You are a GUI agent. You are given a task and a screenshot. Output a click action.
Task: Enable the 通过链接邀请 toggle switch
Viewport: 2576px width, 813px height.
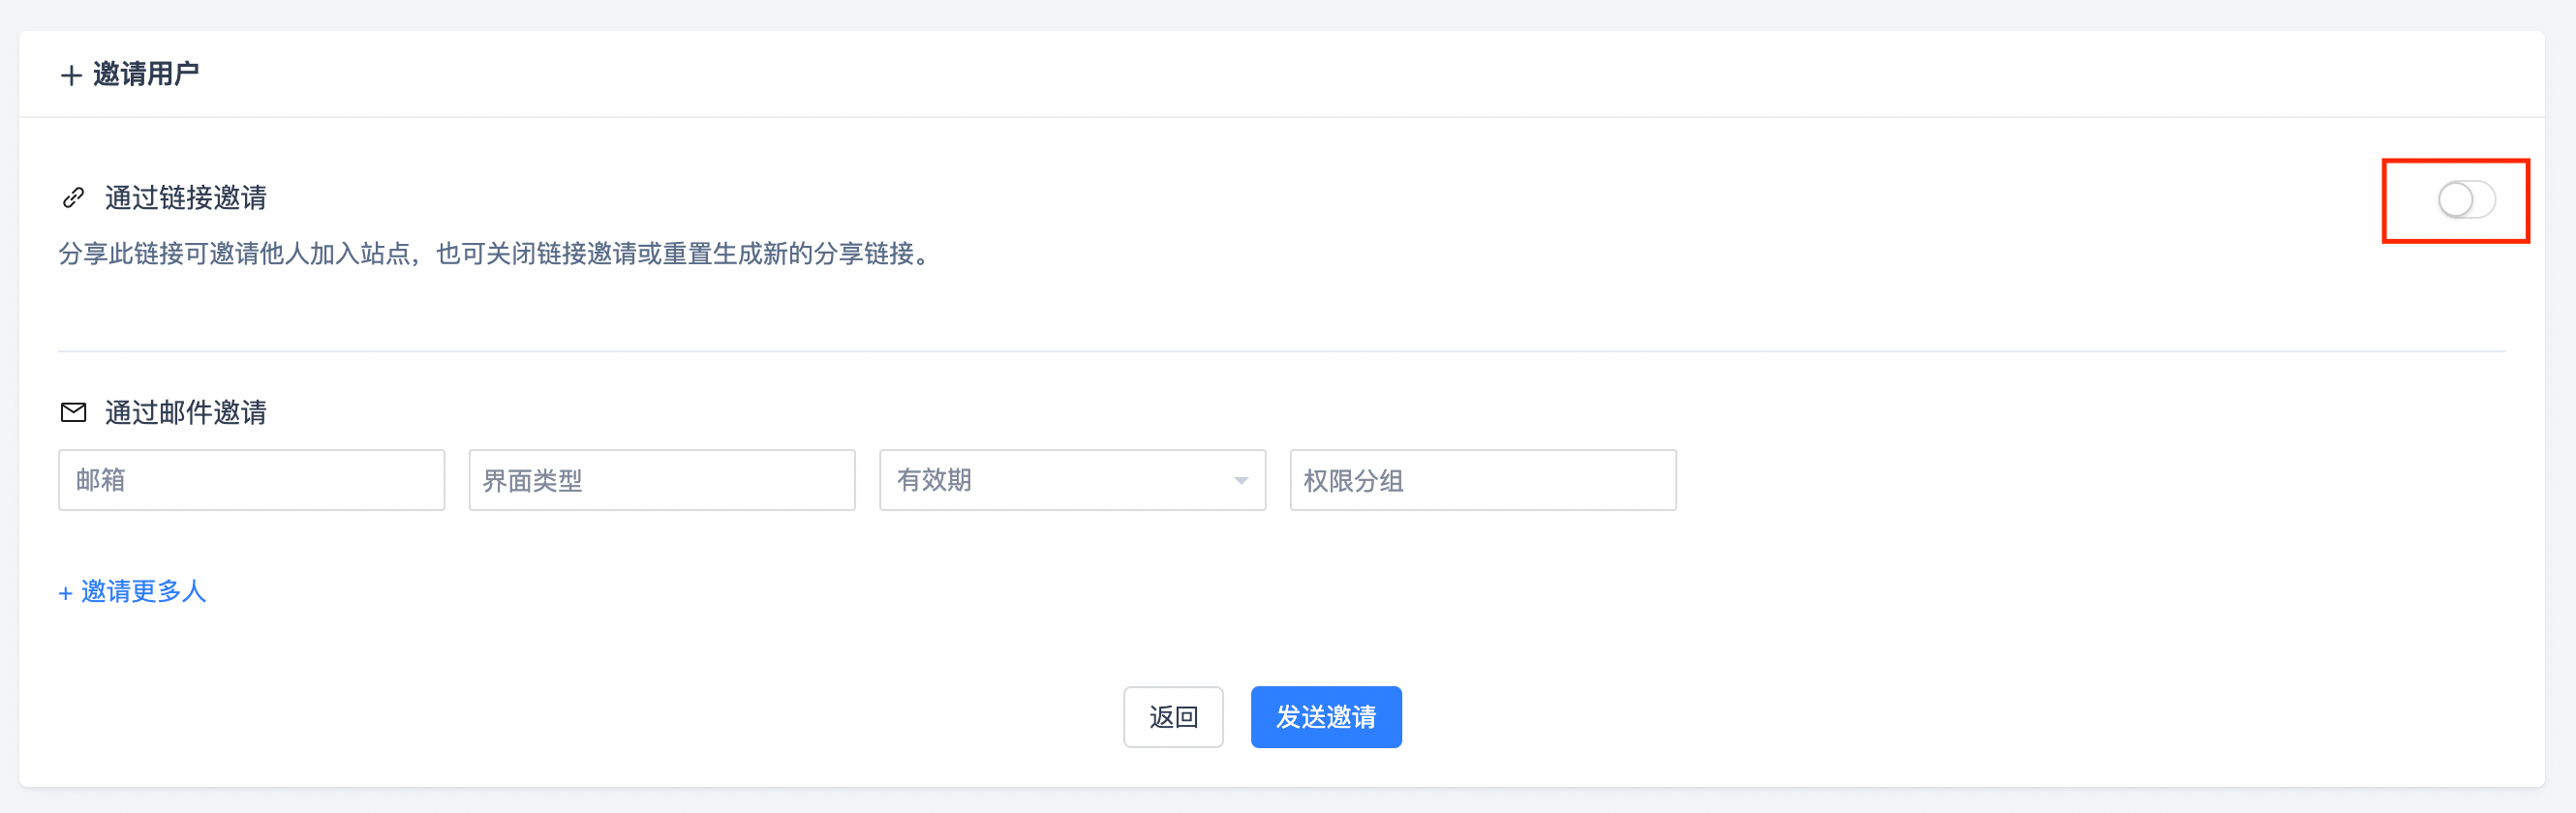(2465, 200)
